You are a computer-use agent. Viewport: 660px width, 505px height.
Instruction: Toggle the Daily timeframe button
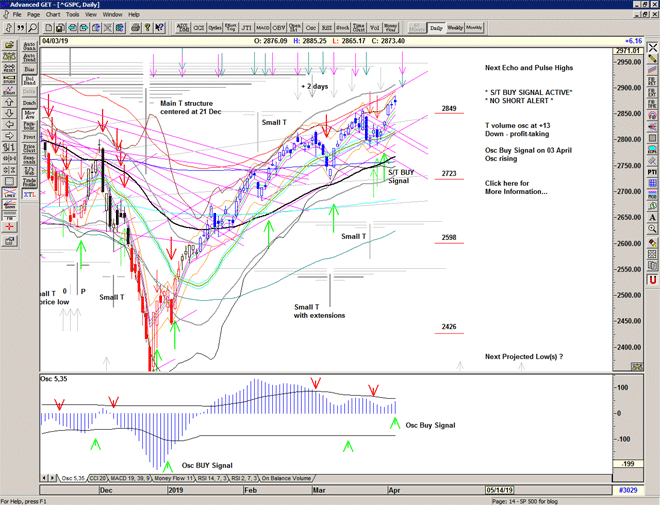tap(436, 27)
